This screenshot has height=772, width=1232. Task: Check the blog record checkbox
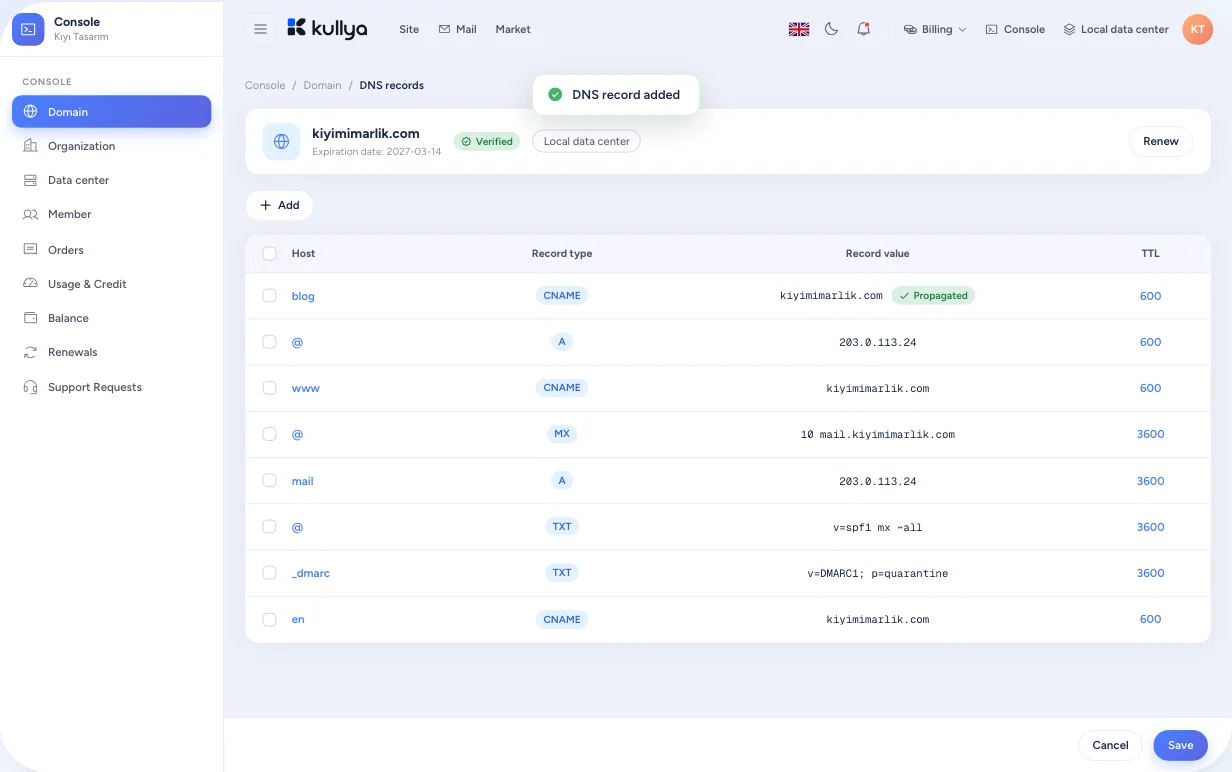[x=269, y=295]
